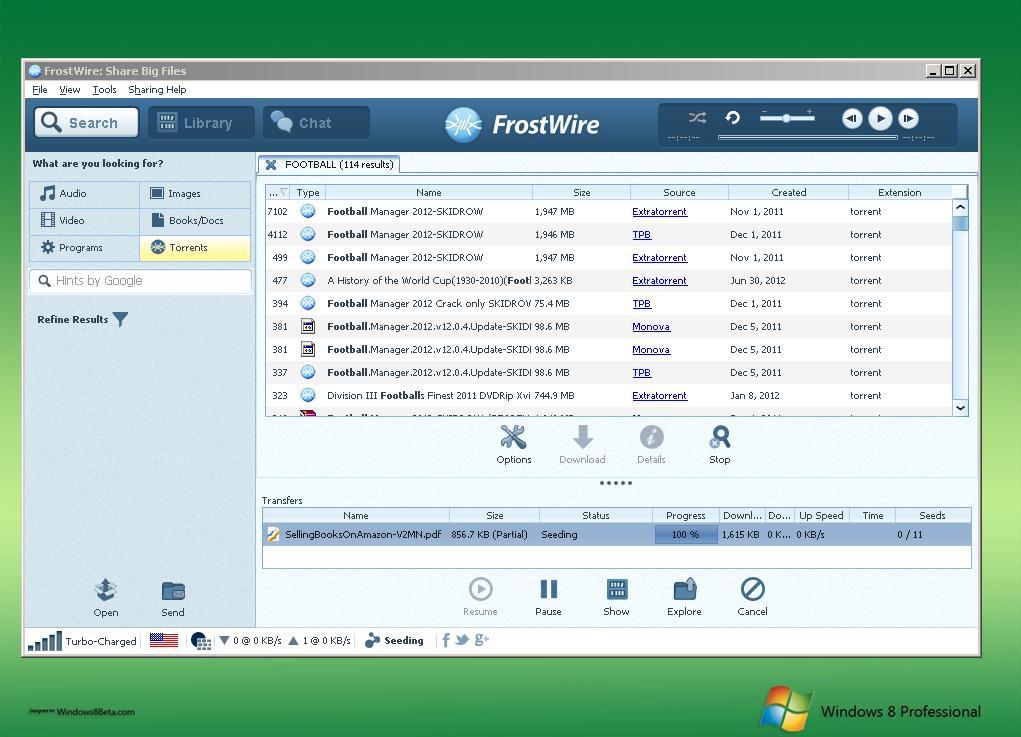Viewport: 1021px width, 737px height.
Task: Toggle the repeat loop icon
Action: (733, 118)
